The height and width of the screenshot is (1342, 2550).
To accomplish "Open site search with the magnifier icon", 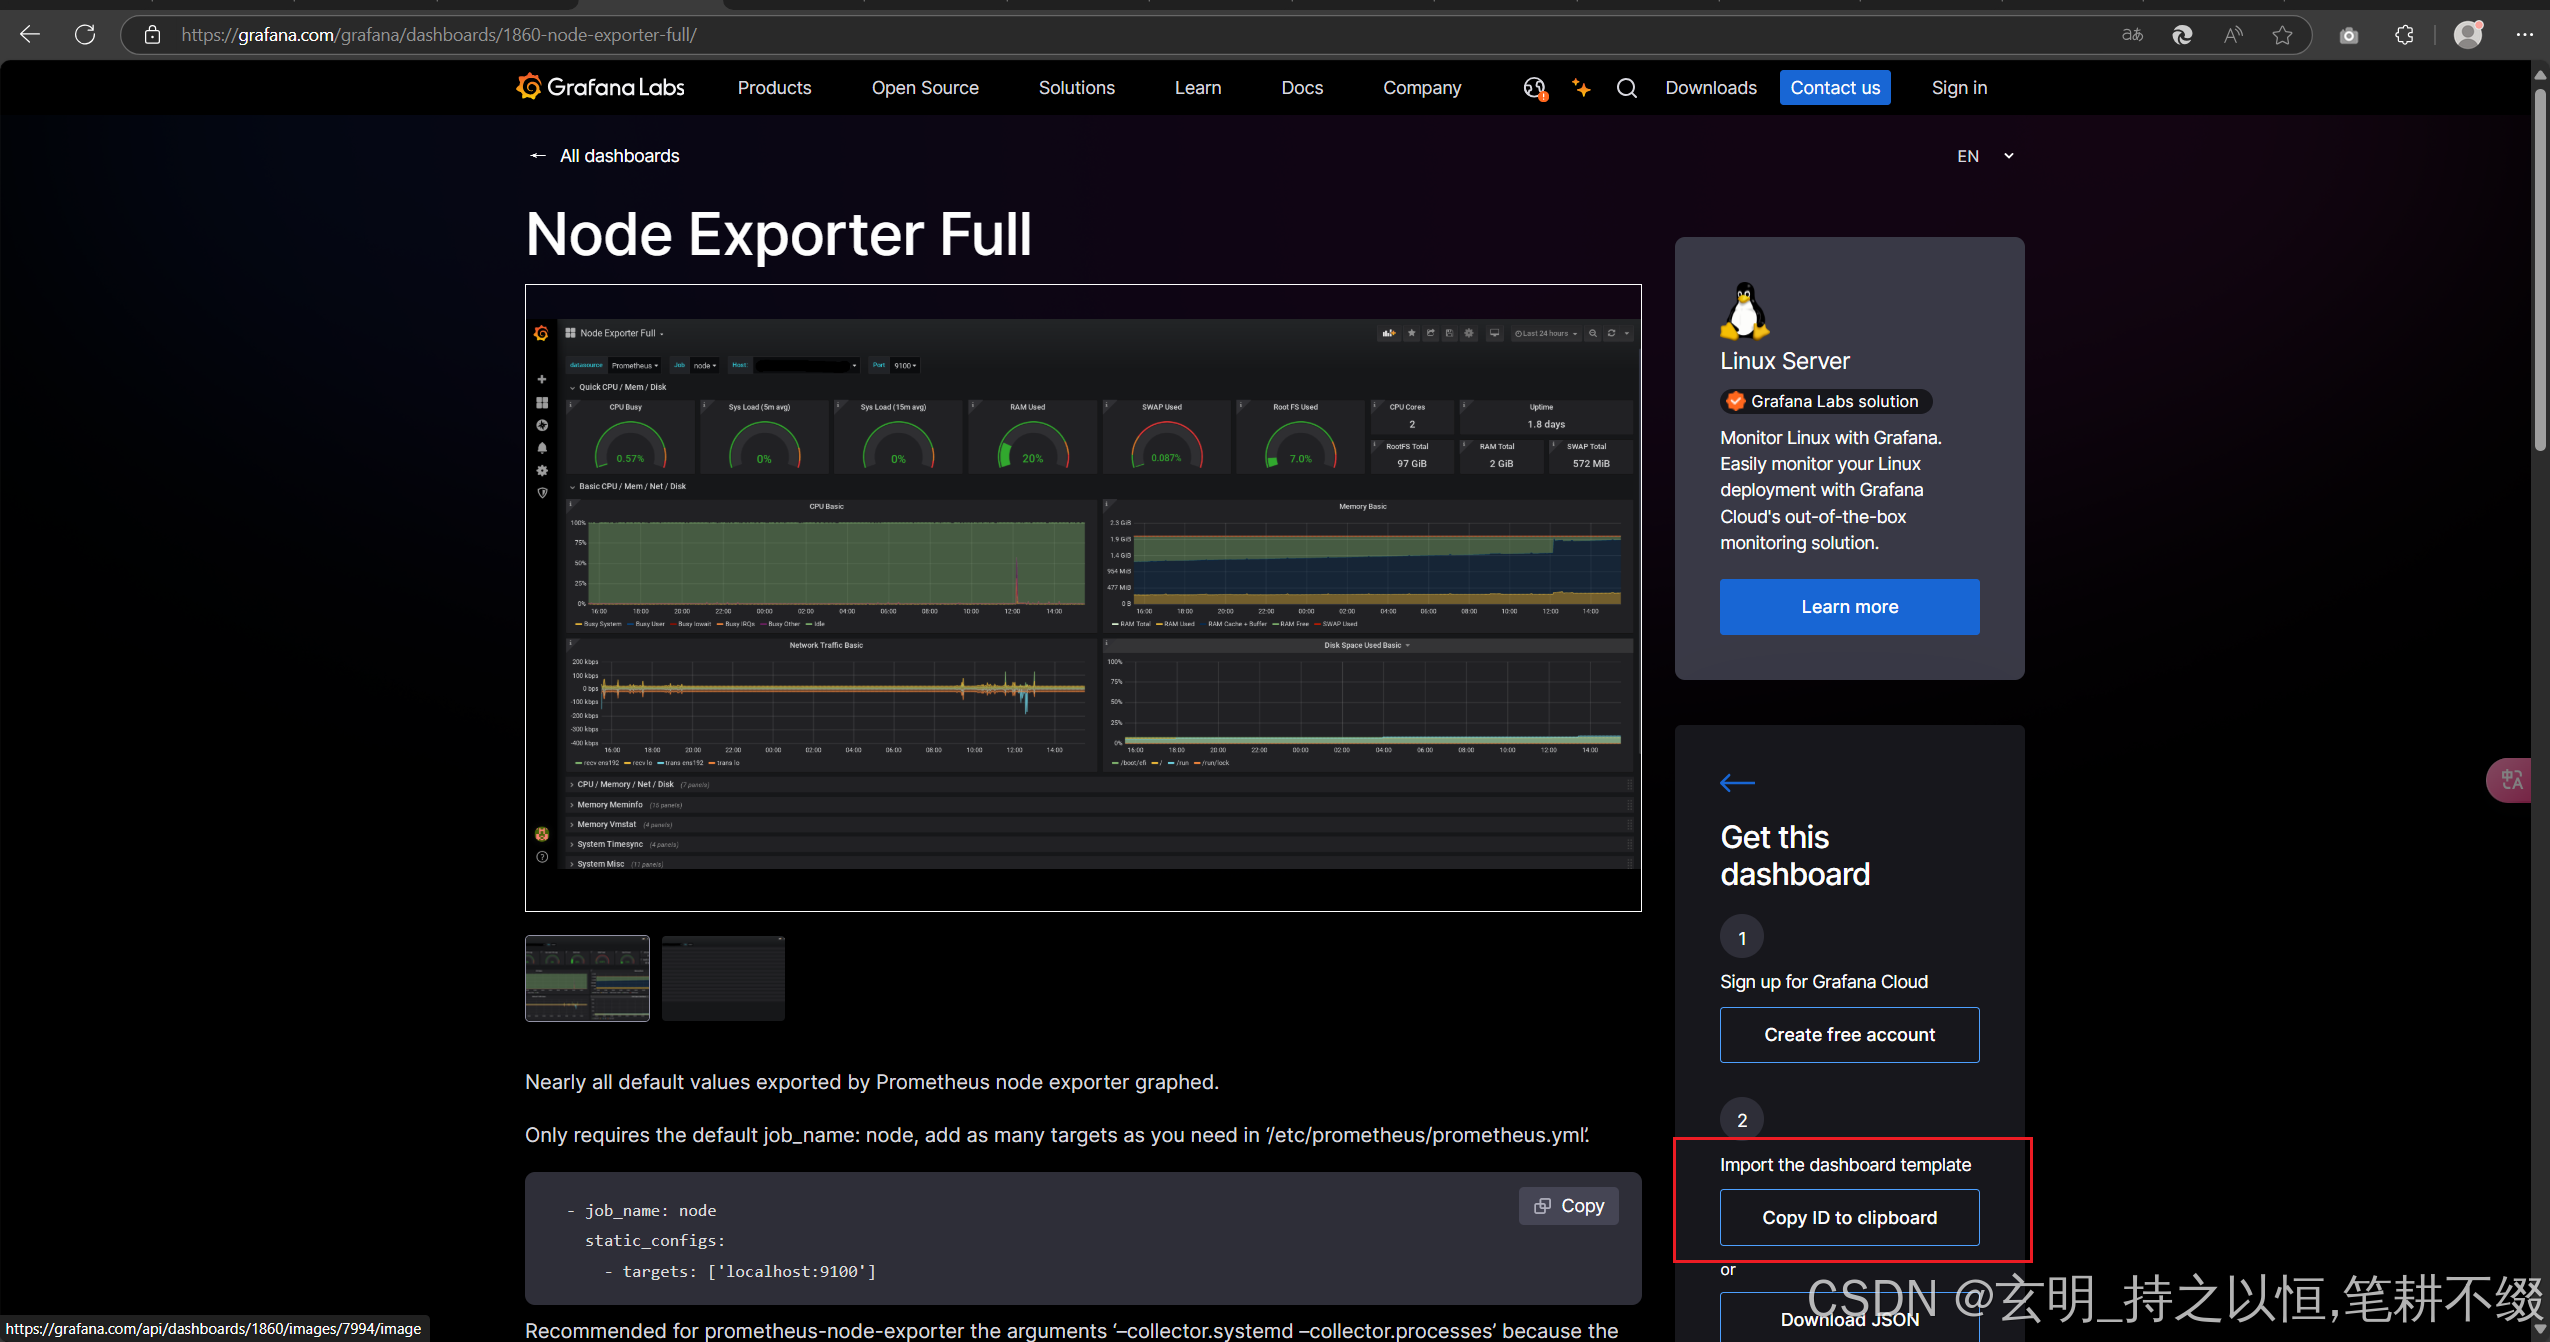I will coord(1626,88).
